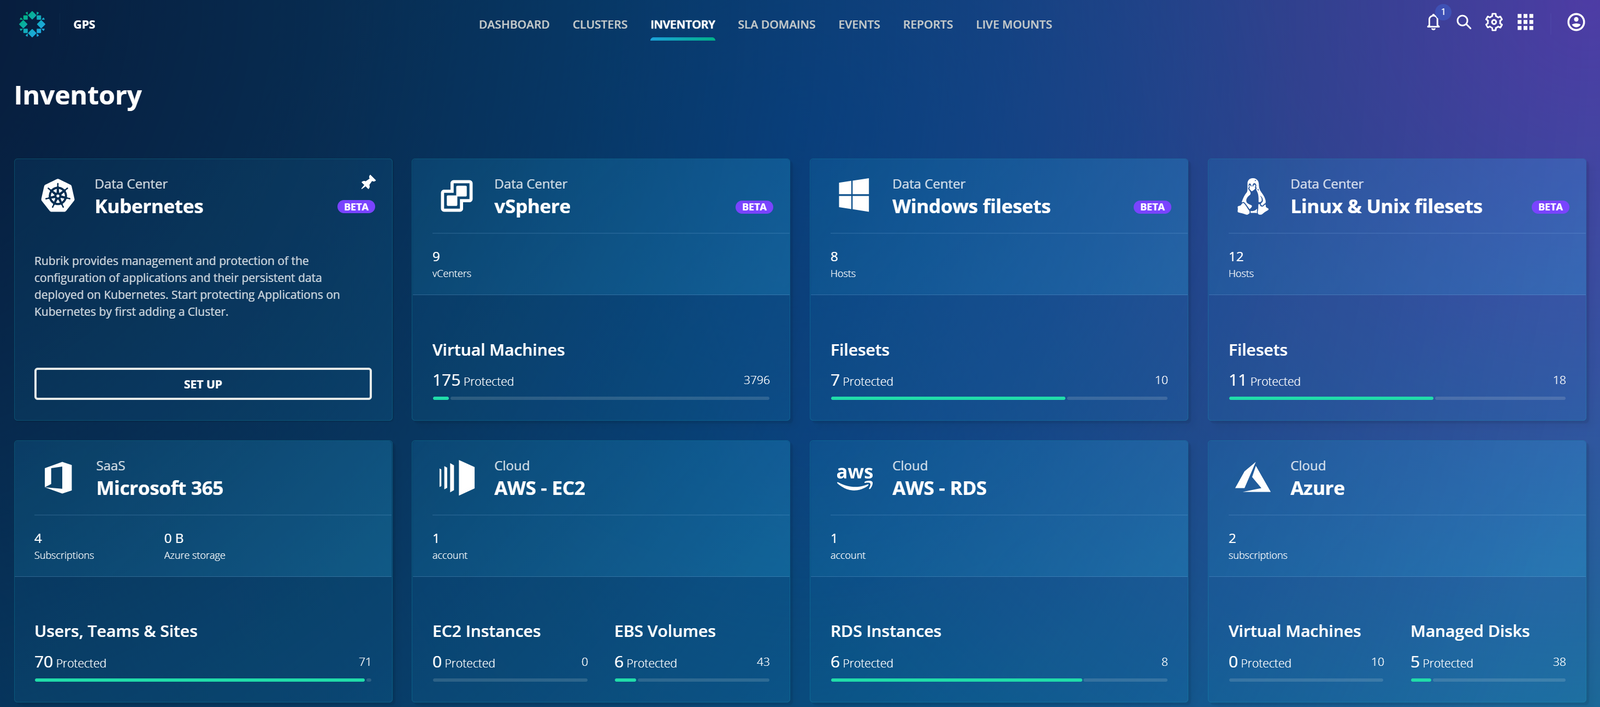Click the 70 Protected users text
Viewport: 1600px width, 707px height.
click(x=70, y=662)
